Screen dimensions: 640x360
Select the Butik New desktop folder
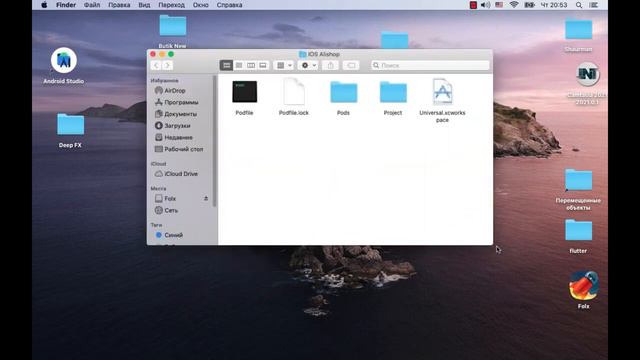point(173,25)
